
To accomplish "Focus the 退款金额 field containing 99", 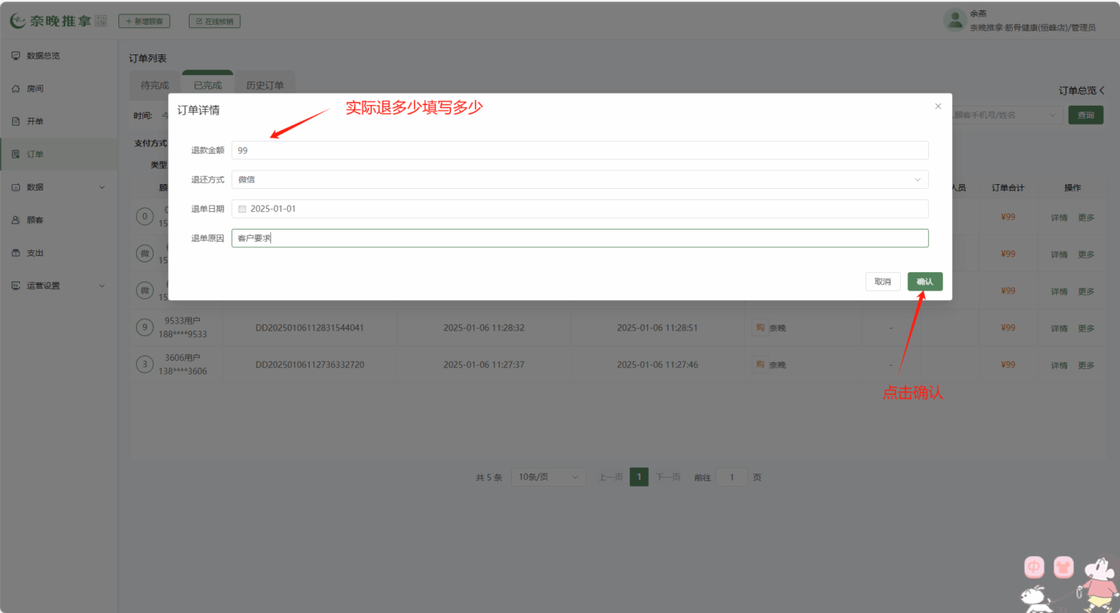I will click(x=580, y=151).
